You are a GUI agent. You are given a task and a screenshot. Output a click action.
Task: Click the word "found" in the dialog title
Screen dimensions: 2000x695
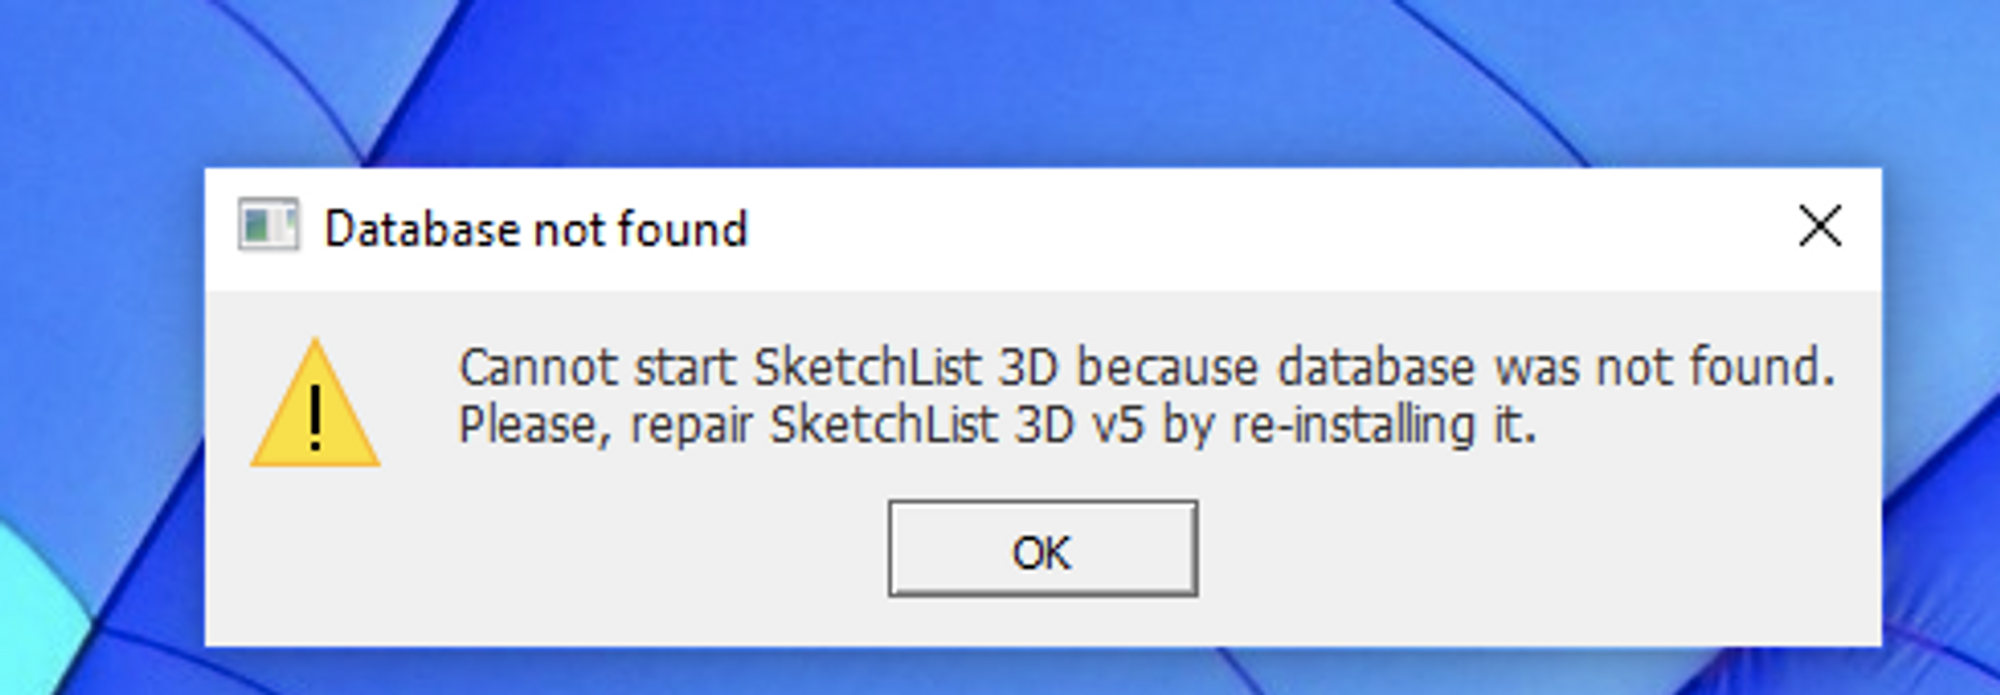pyautogui.click(x=683, y=229)
